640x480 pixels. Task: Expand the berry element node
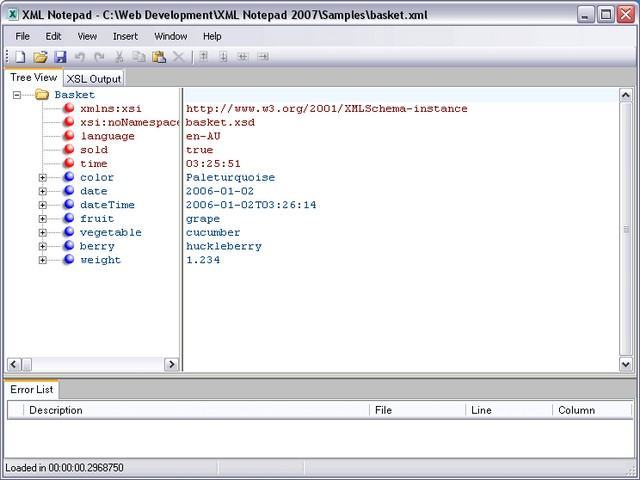coord(42,247)
